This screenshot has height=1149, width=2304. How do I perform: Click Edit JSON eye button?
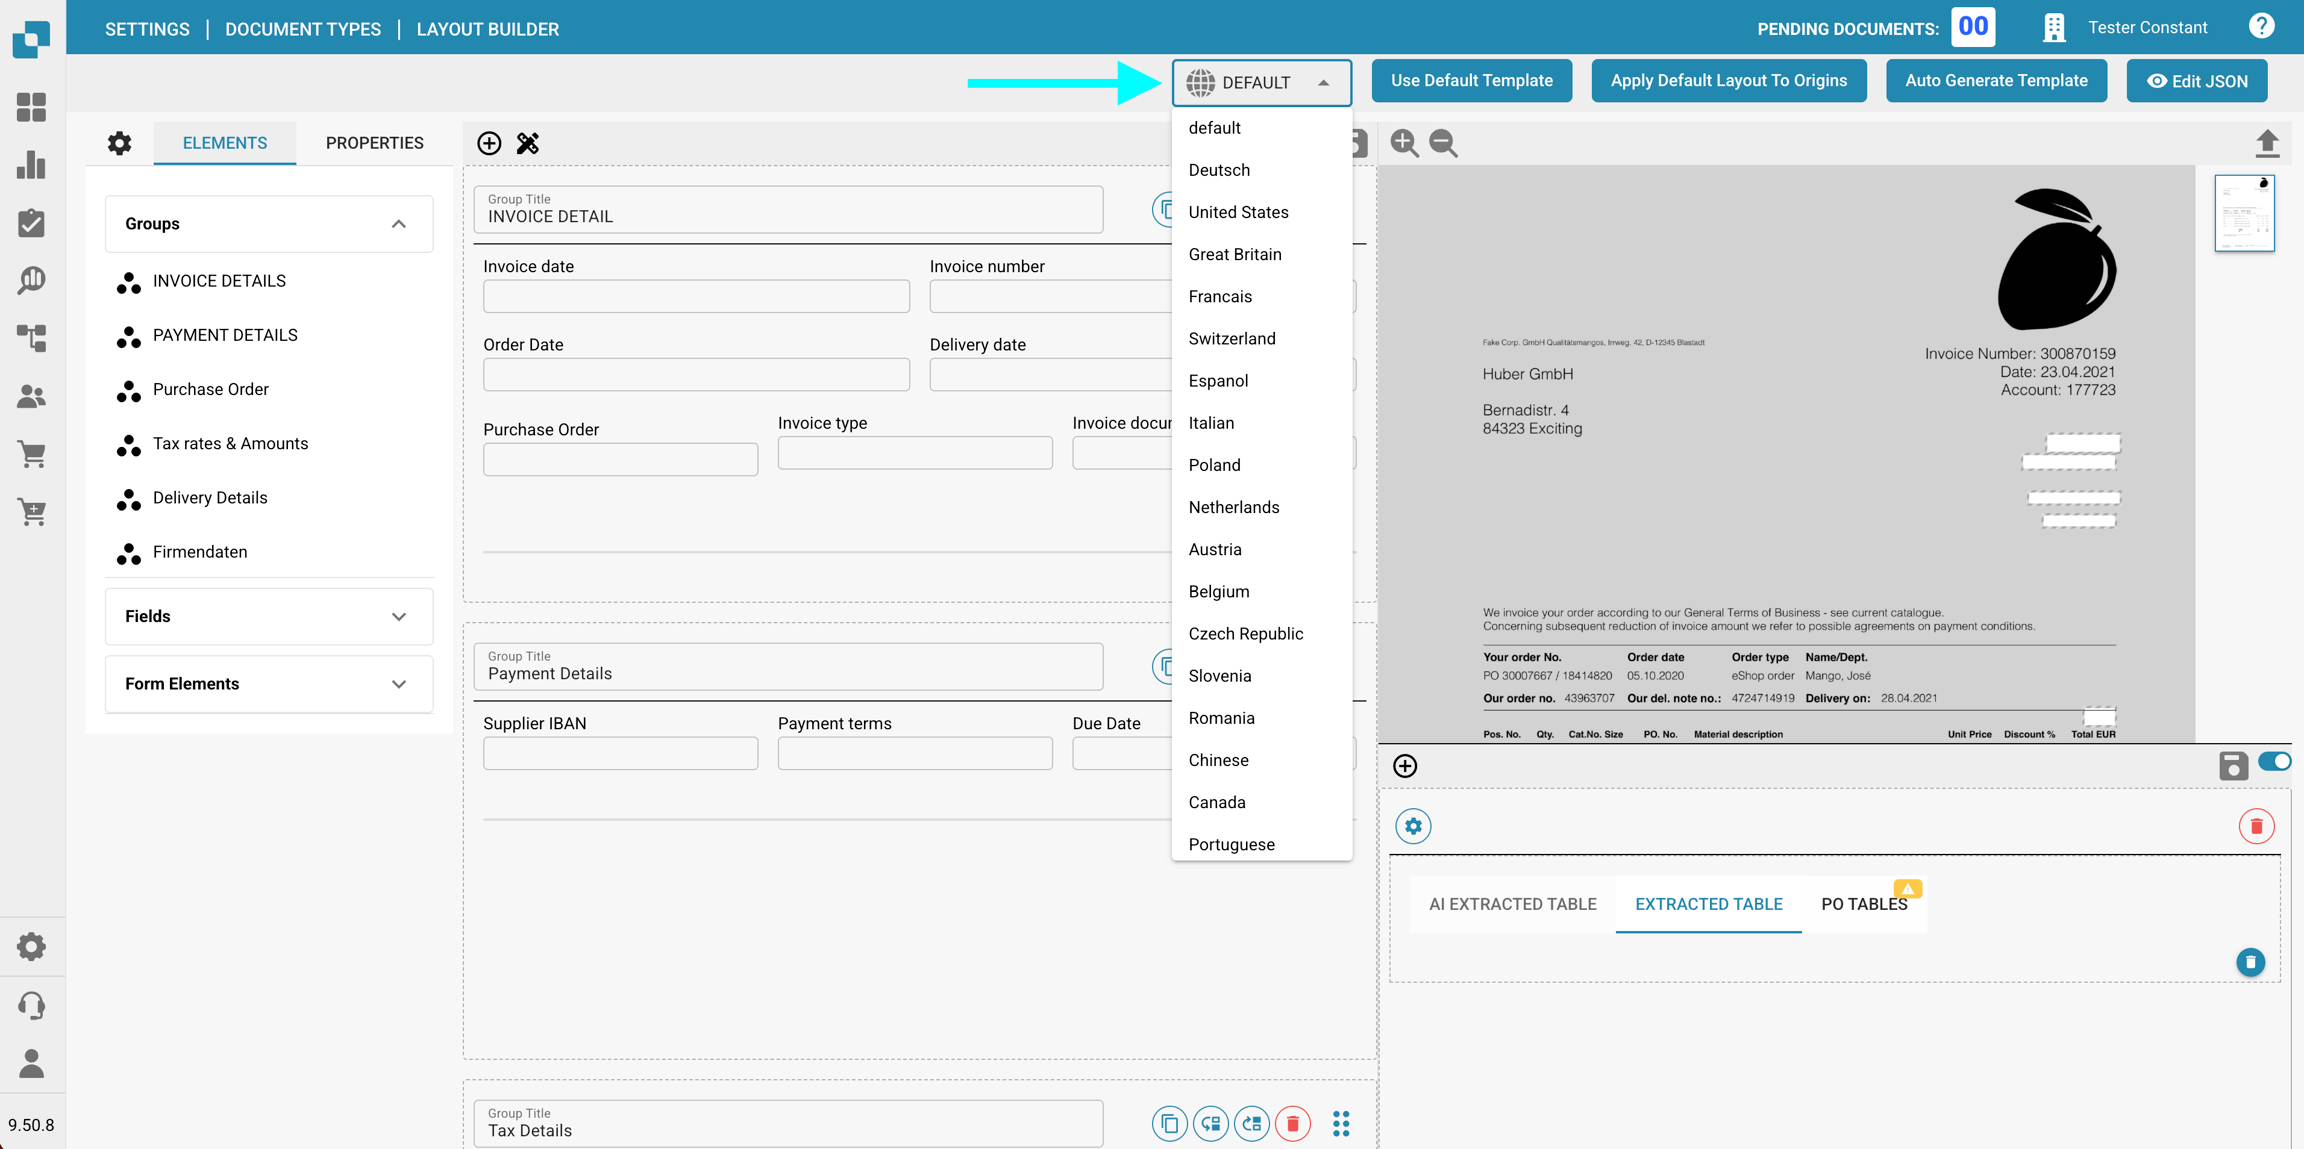(x=2197, y=81)
